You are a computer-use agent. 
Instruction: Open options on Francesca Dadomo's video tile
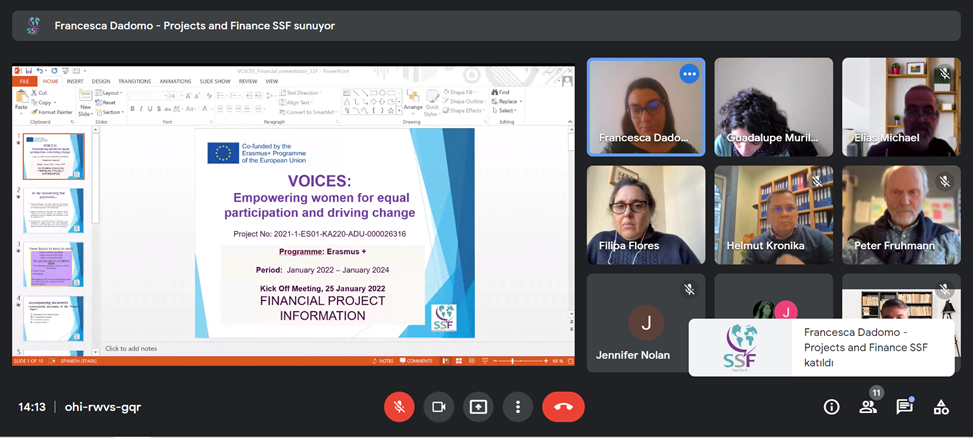coord(688,74)
